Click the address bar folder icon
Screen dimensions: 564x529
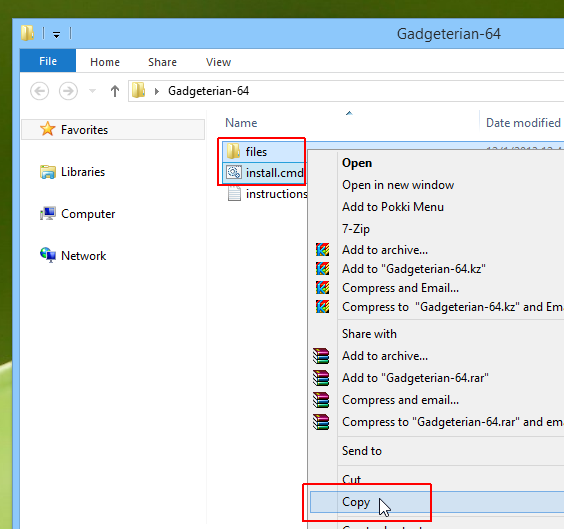pos(138,90)
